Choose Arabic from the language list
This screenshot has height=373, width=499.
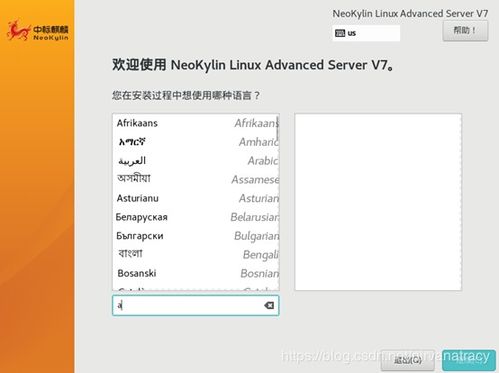click(196, 161)
